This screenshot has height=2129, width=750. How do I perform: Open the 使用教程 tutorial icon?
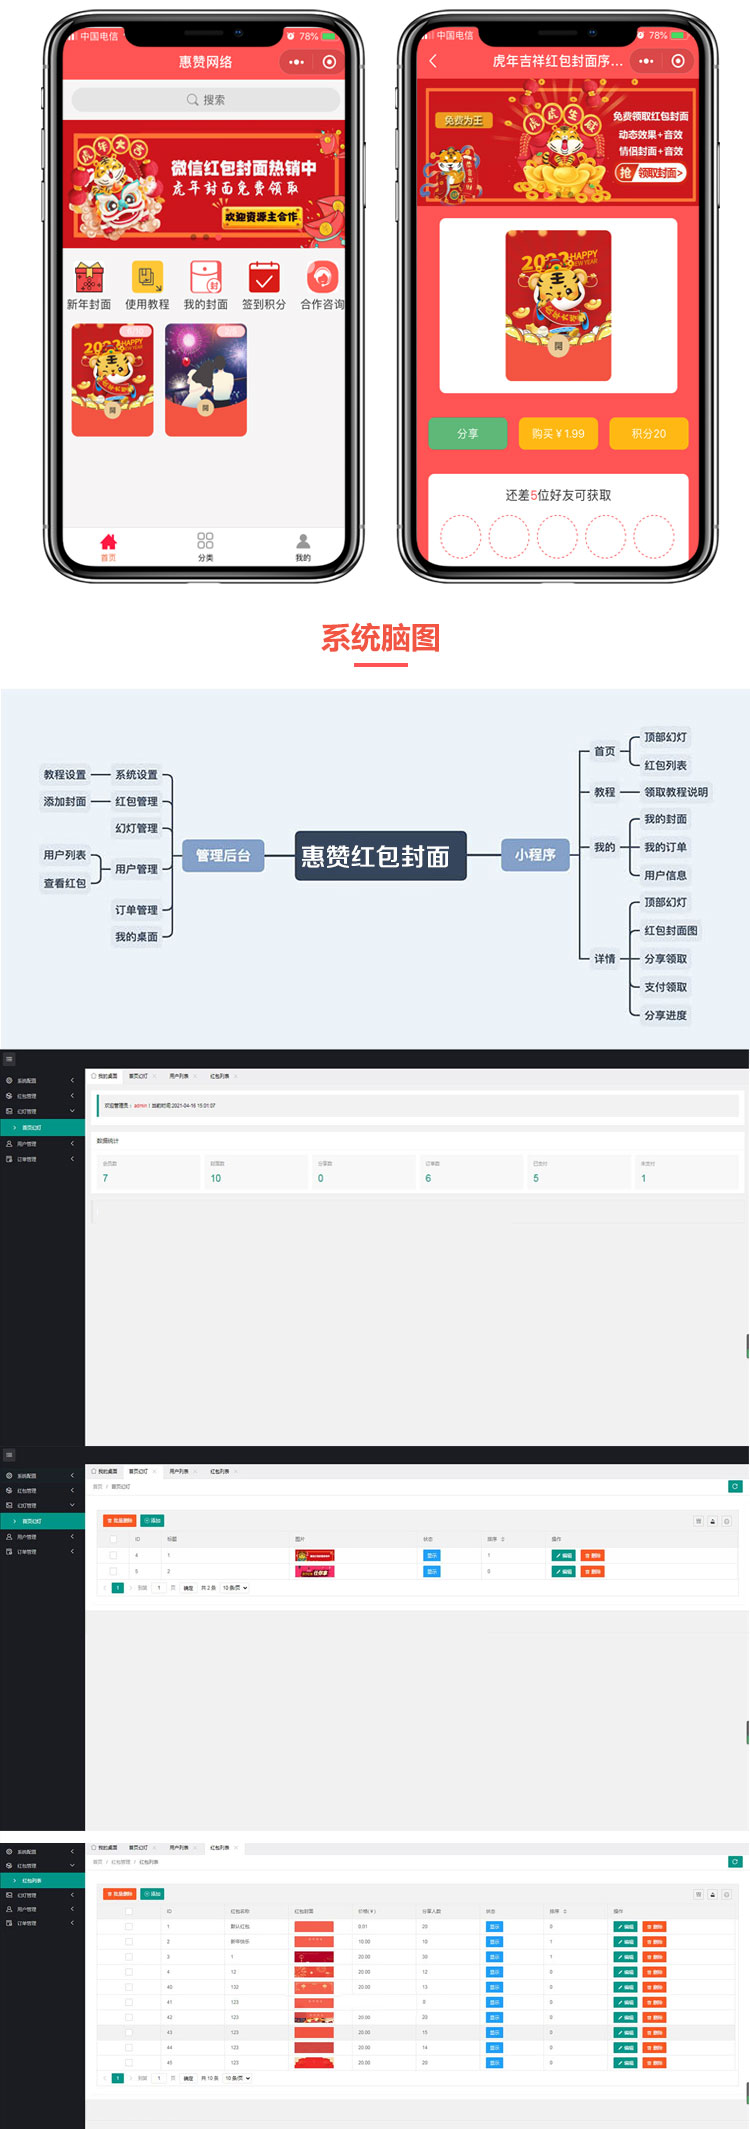coord(147,277)
